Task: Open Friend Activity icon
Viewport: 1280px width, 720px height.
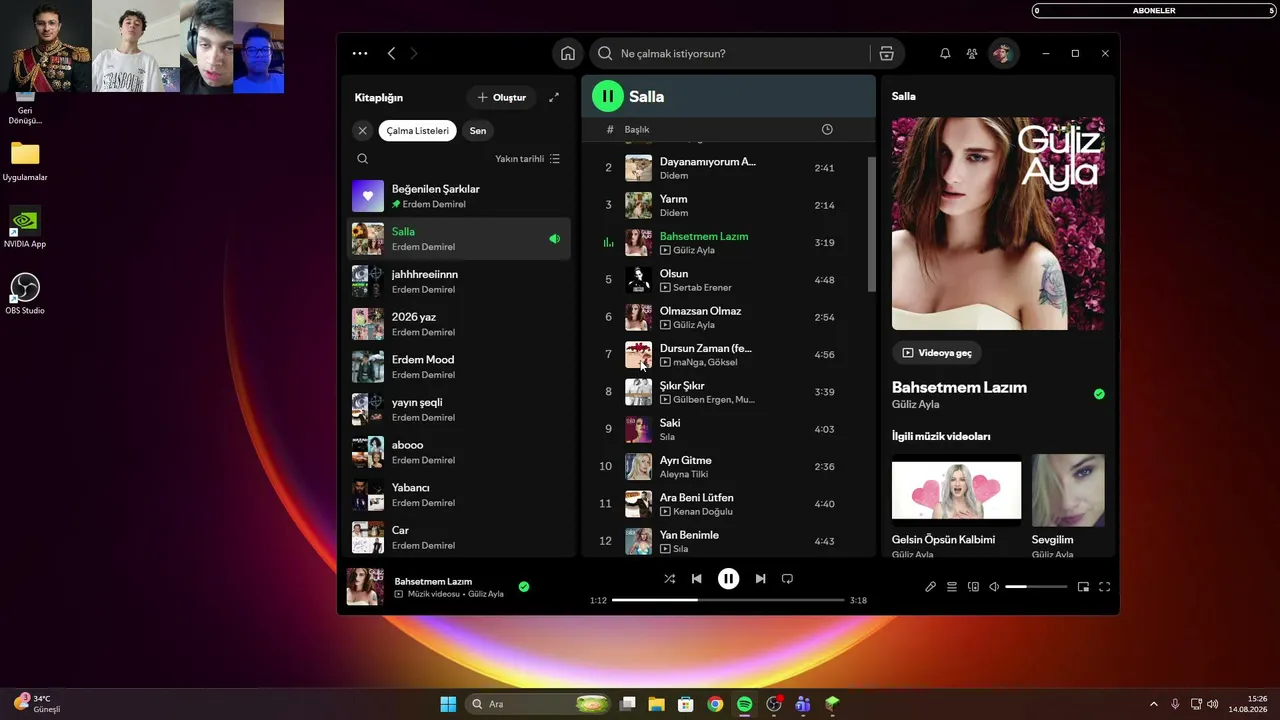Action: tap(972, 53)
